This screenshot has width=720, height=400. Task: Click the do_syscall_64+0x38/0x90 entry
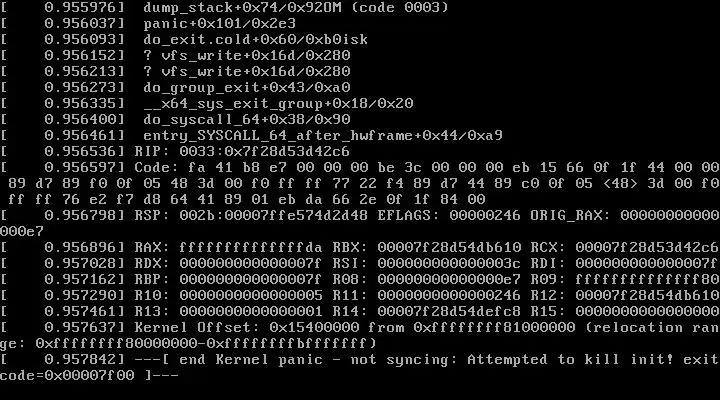(x=247, y=119)
